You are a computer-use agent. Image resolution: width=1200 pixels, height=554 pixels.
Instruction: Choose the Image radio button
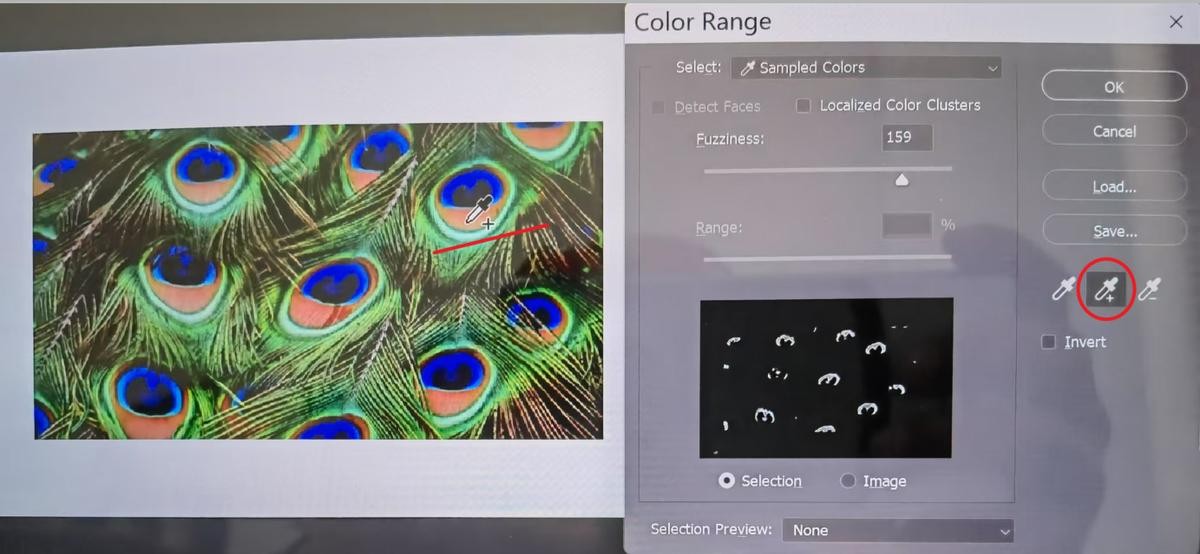coord(848,481)
